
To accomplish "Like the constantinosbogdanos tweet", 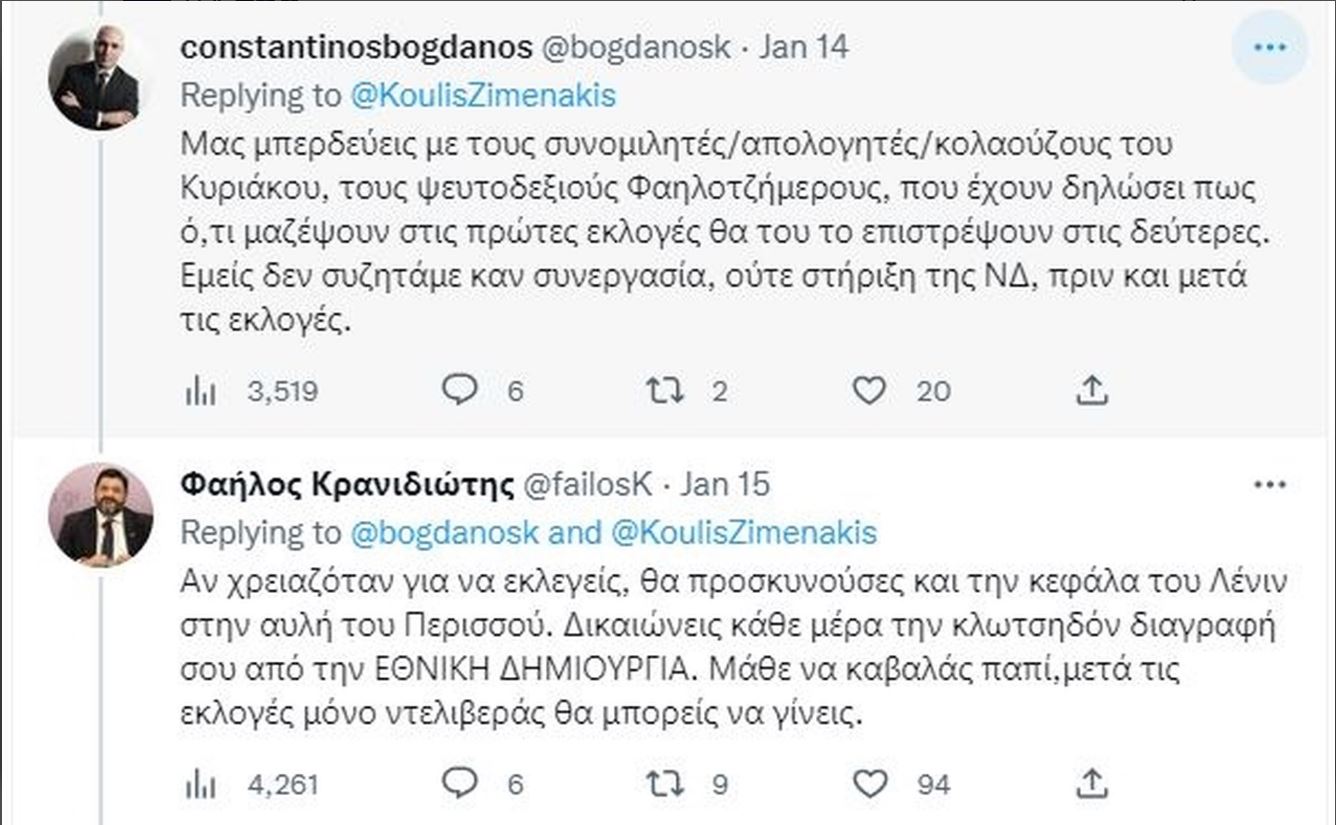I will 869,390.
